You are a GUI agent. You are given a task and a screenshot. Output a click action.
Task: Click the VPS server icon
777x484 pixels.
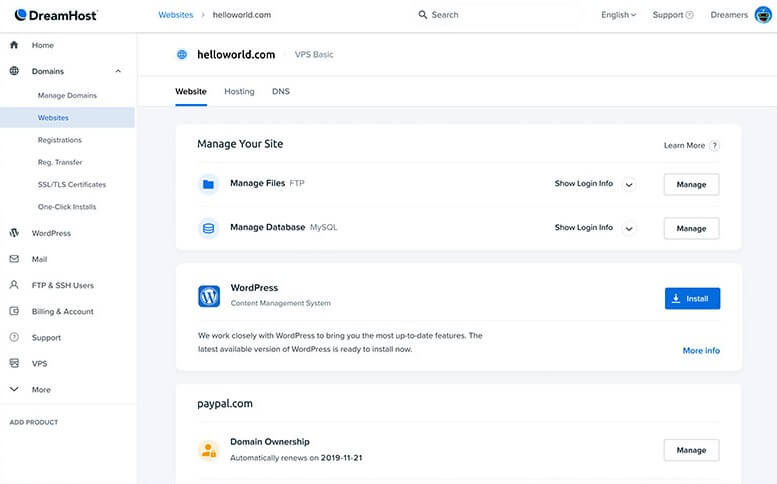coord(14,363)
